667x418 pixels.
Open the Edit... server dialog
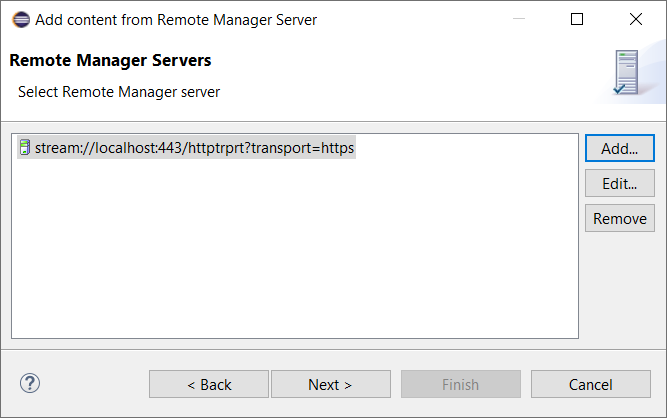pos(619,184)
